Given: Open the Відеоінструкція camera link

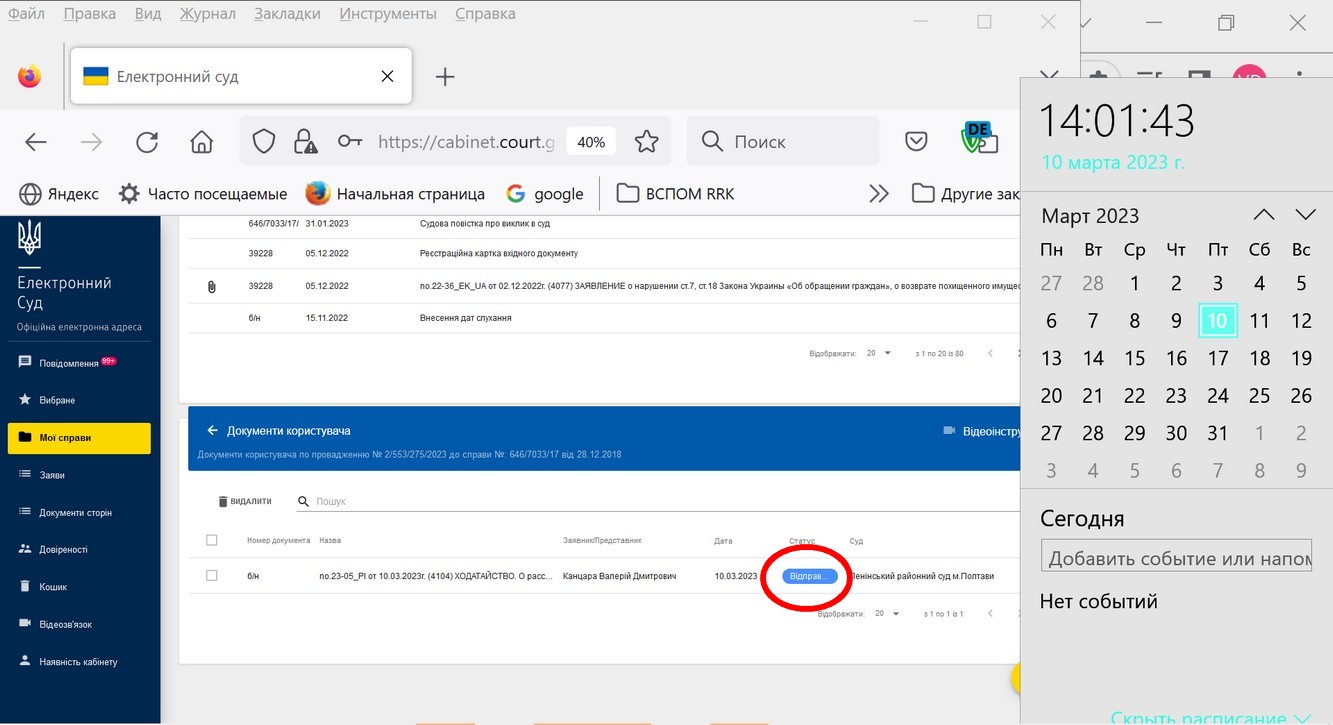Looking at the screenshot, I should pyautogui.click(x=982, y=430).
